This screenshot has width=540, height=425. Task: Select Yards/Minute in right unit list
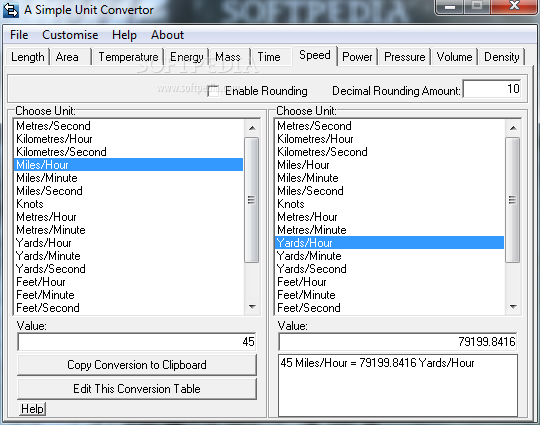tap(390, 256)
